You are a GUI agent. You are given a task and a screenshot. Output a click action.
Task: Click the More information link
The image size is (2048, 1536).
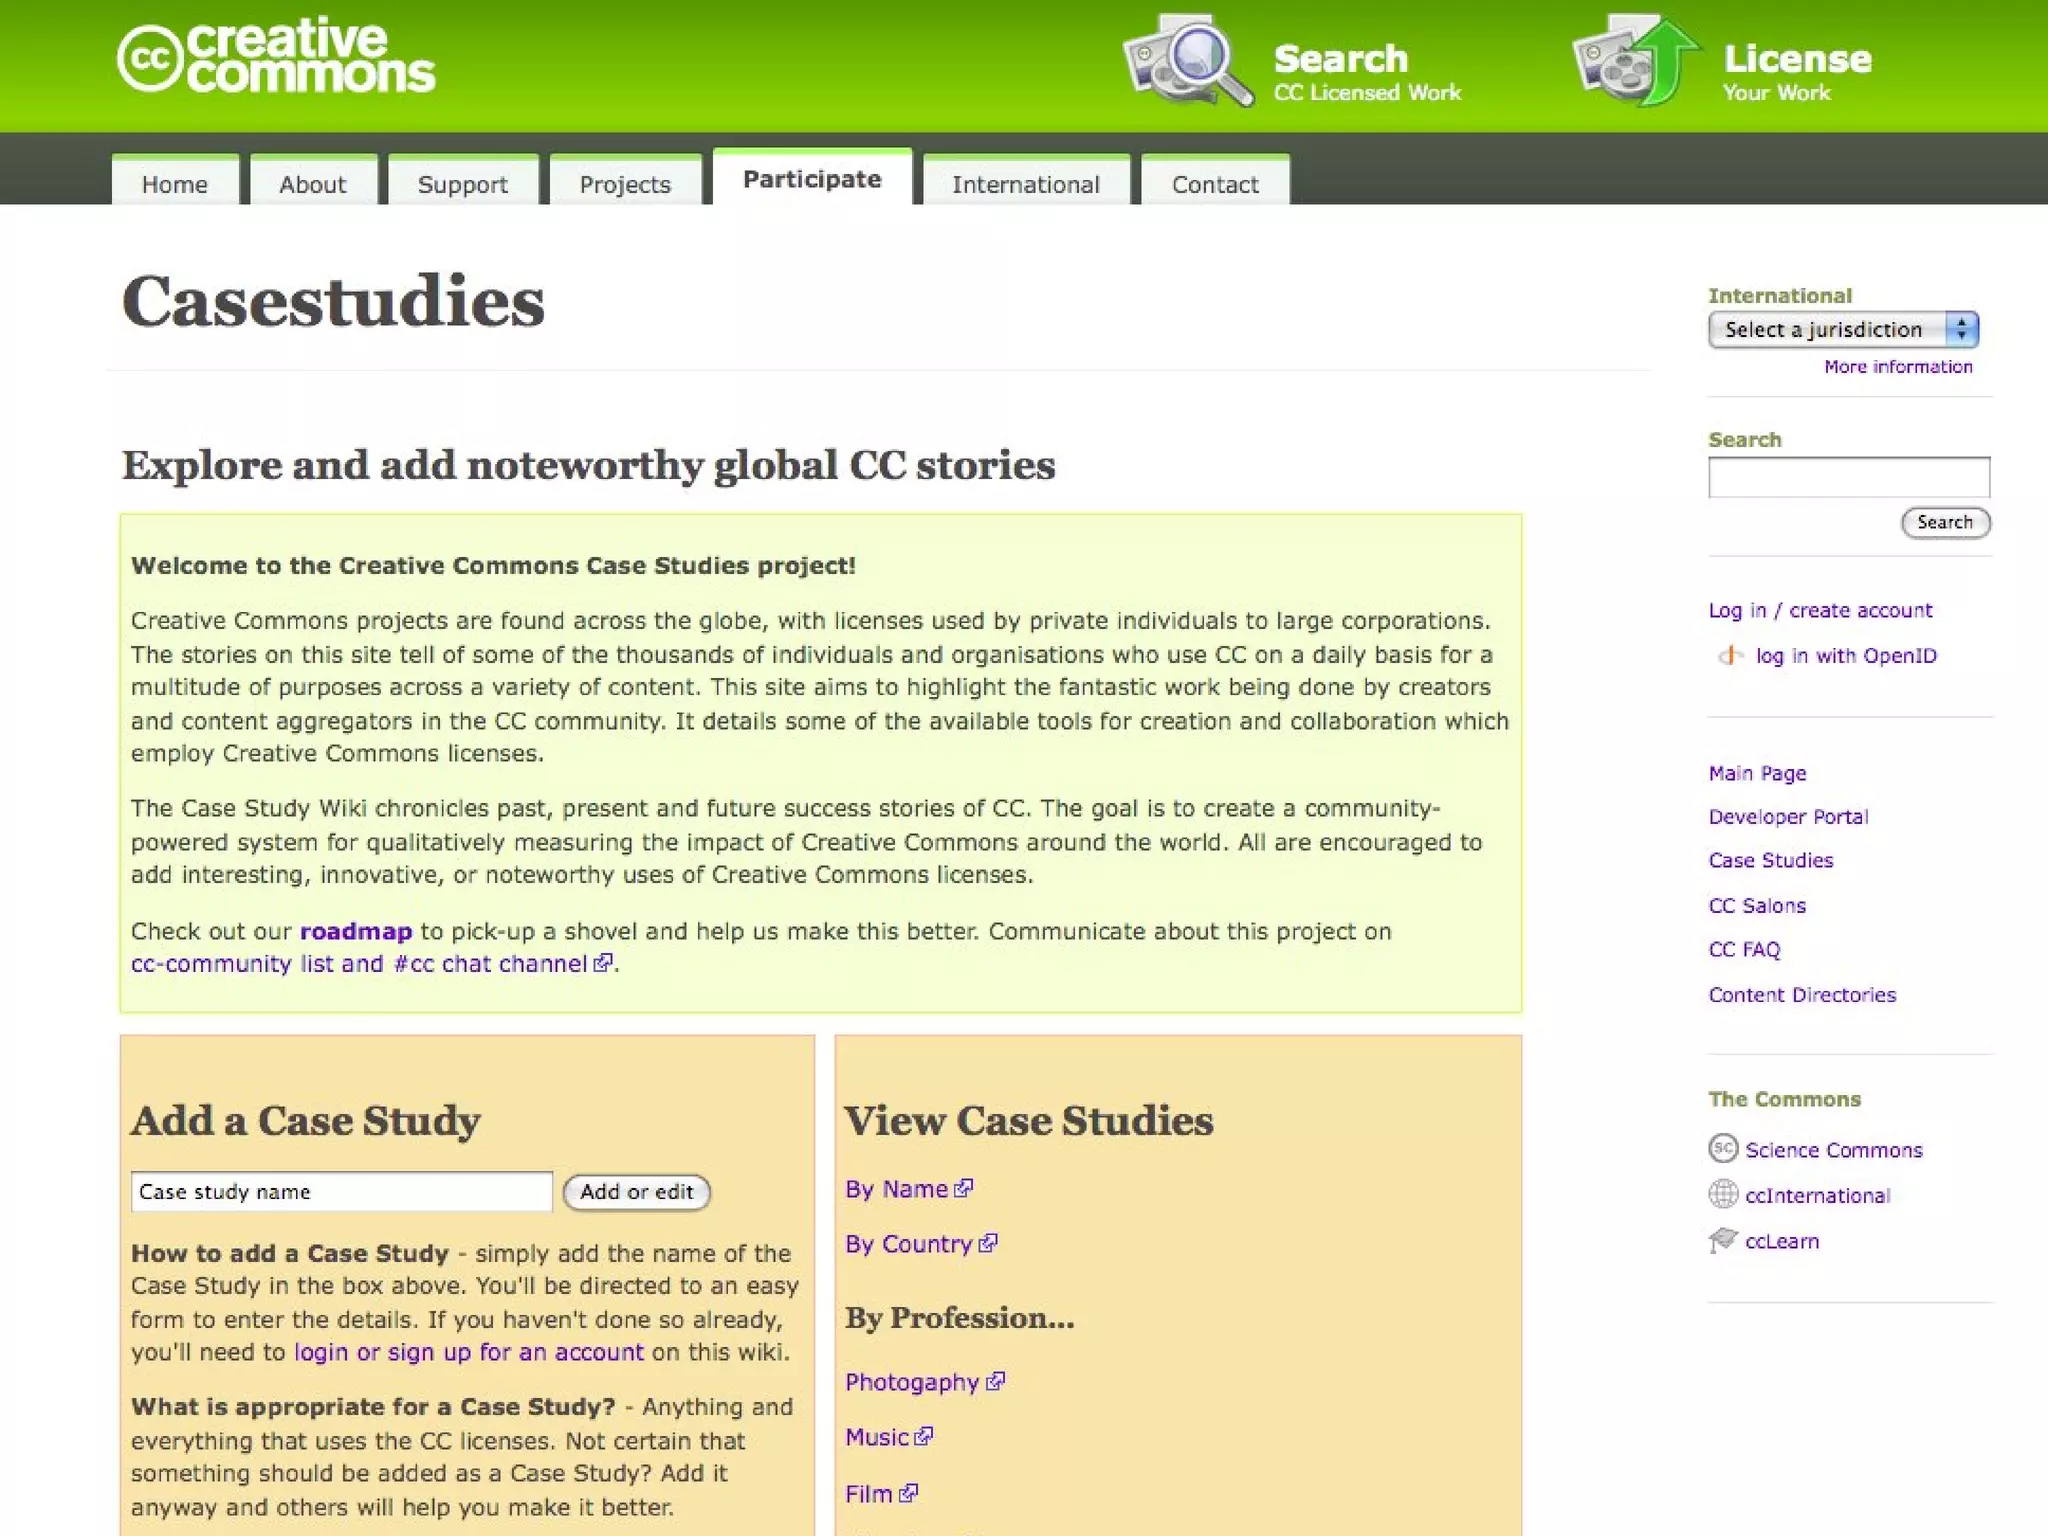coord(1897,367)
